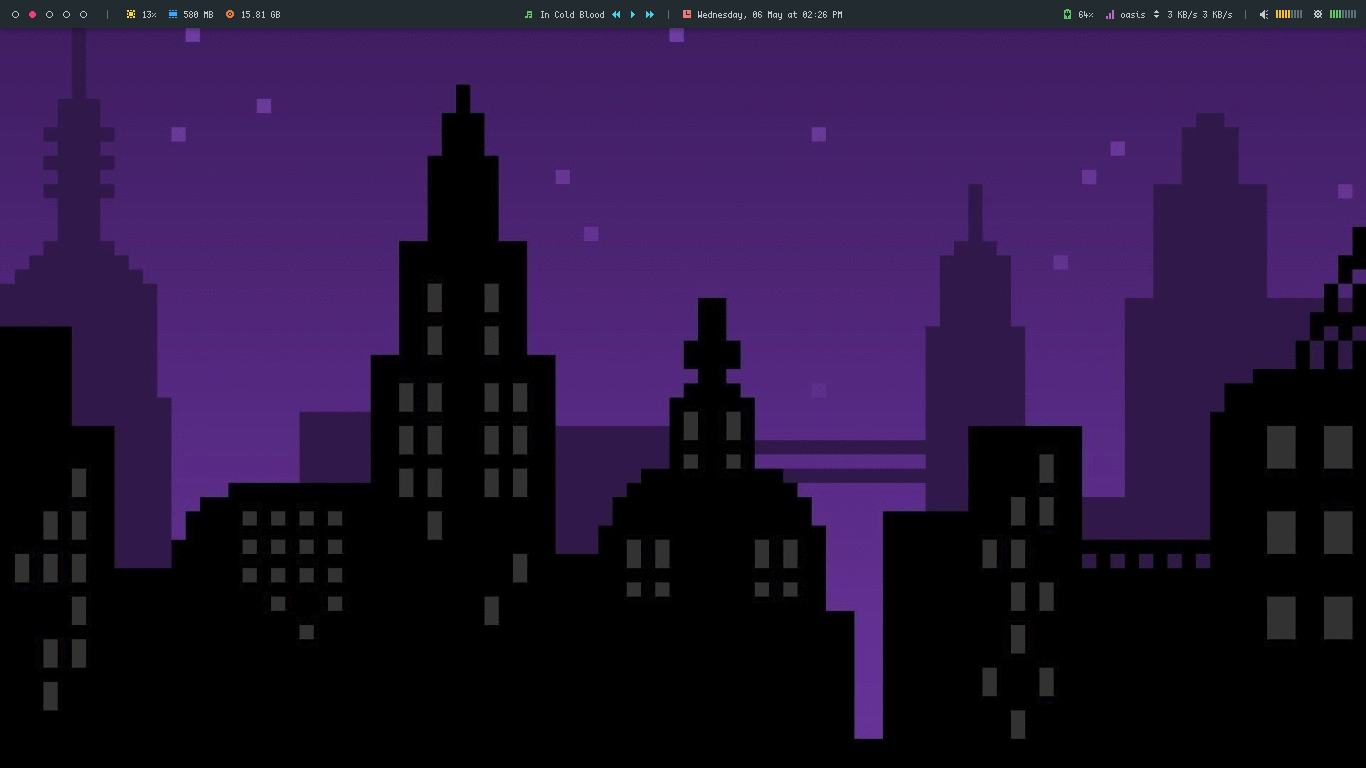Click the green battery icon showing 64%
1366x768 pixels.
click(1069, 14)
